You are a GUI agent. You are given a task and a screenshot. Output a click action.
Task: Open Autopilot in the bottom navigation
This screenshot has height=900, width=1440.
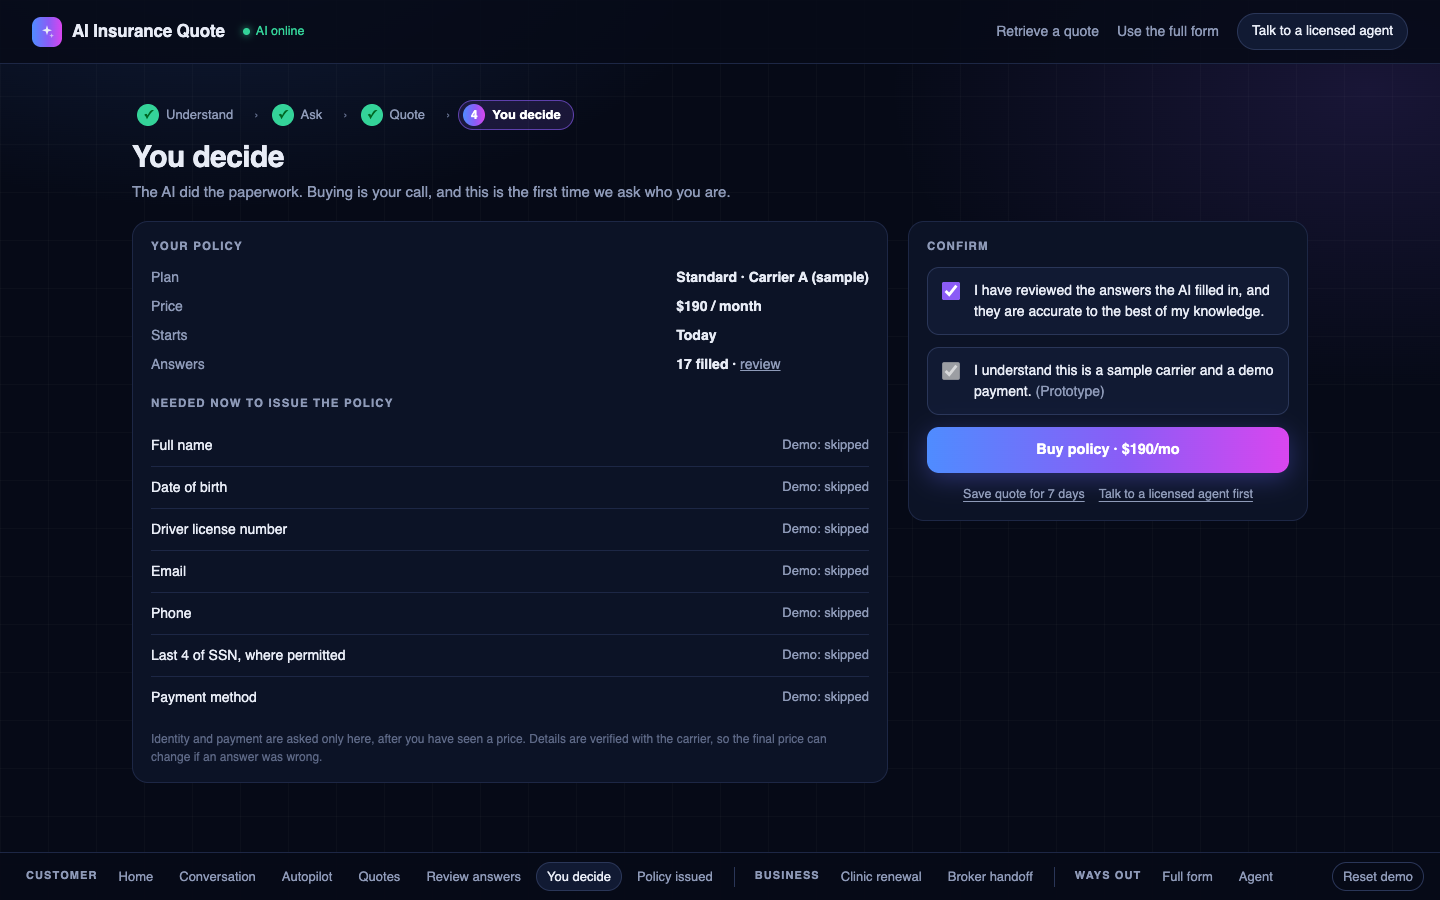(x=307, y=876)
